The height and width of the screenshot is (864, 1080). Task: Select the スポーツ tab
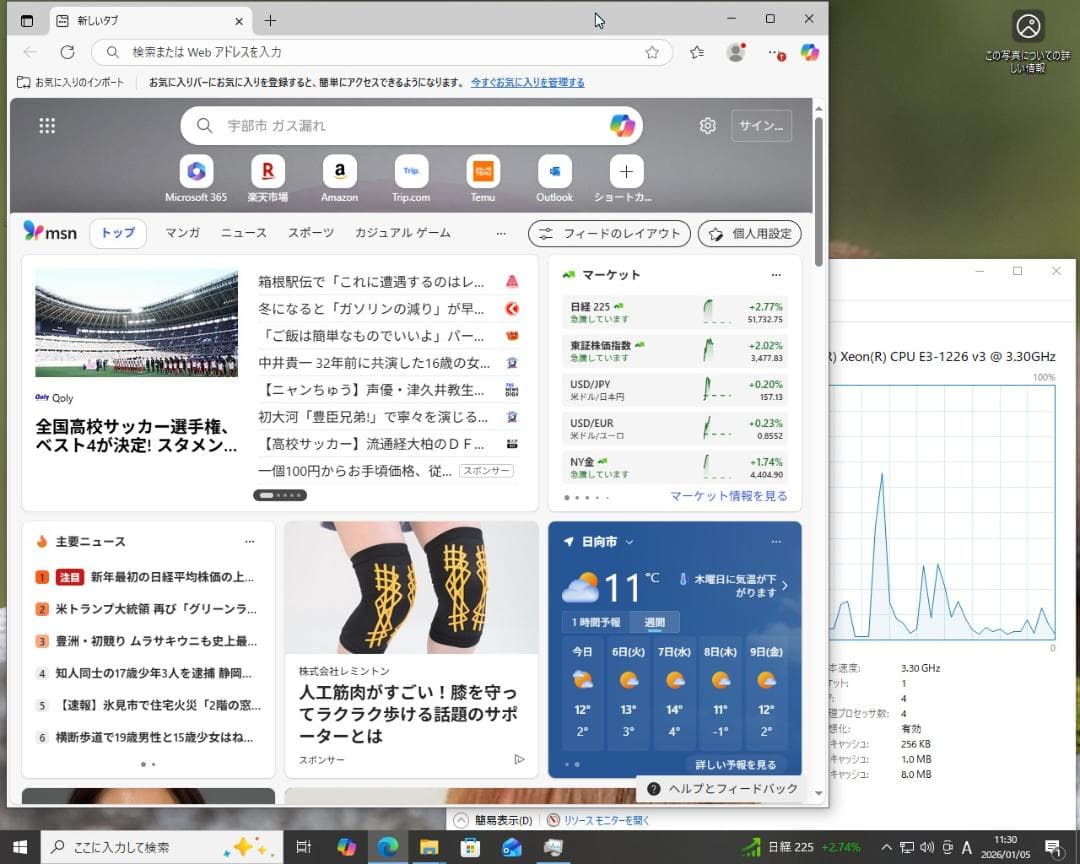click(311, 232)
